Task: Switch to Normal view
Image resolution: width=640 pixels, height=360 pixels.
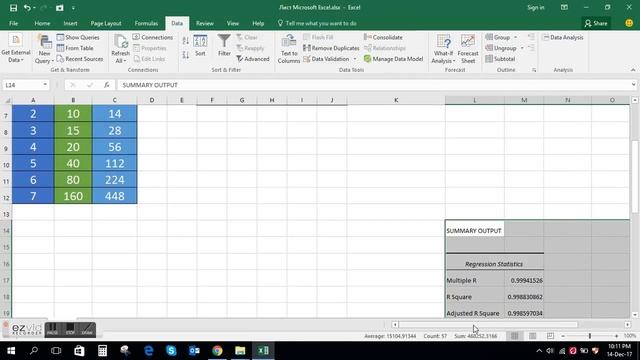Action: coord(514,336)
